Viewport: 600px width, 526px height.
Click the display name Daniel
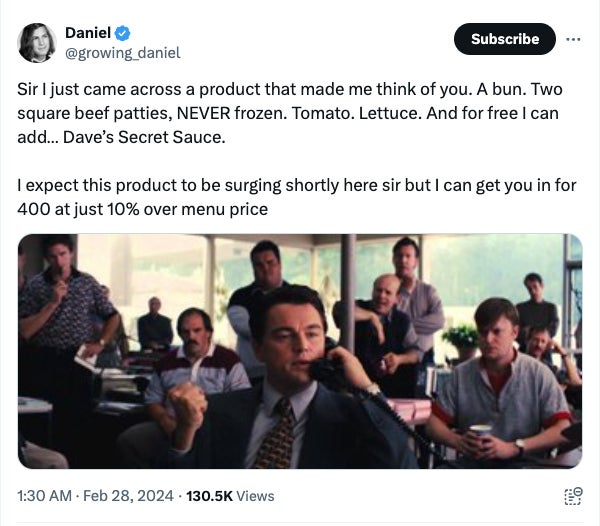tap(88, 34)
